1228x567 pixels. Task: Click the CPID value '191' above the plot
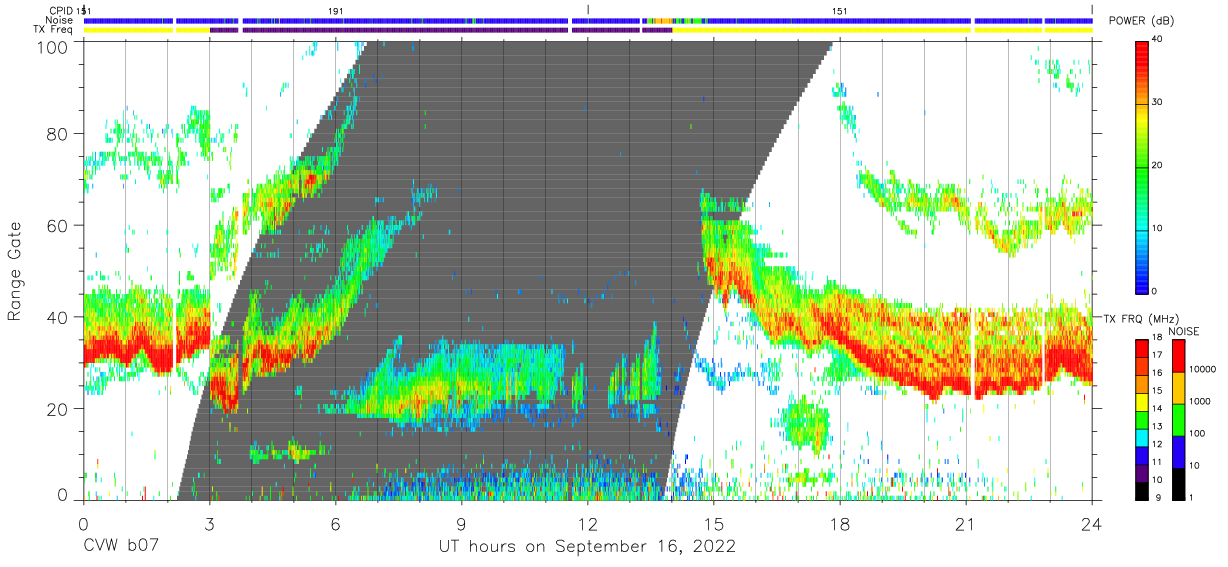[336, 10]
